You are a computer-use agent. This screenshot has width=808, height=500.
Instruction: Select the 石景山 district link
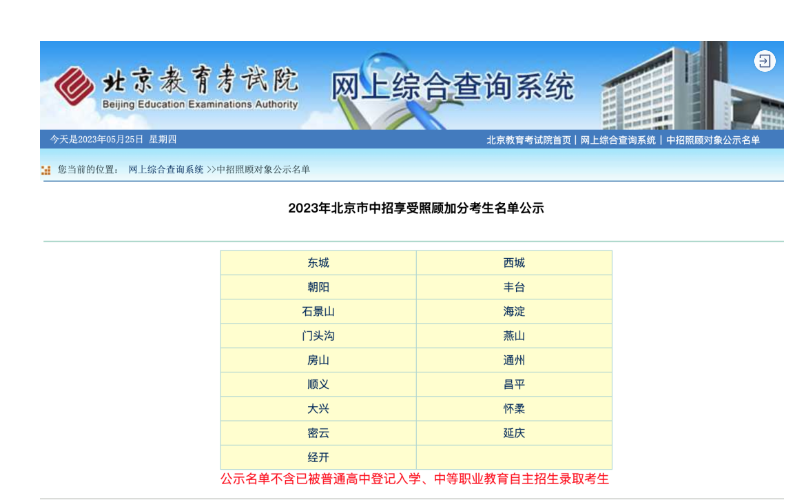[x=318, y=312]
